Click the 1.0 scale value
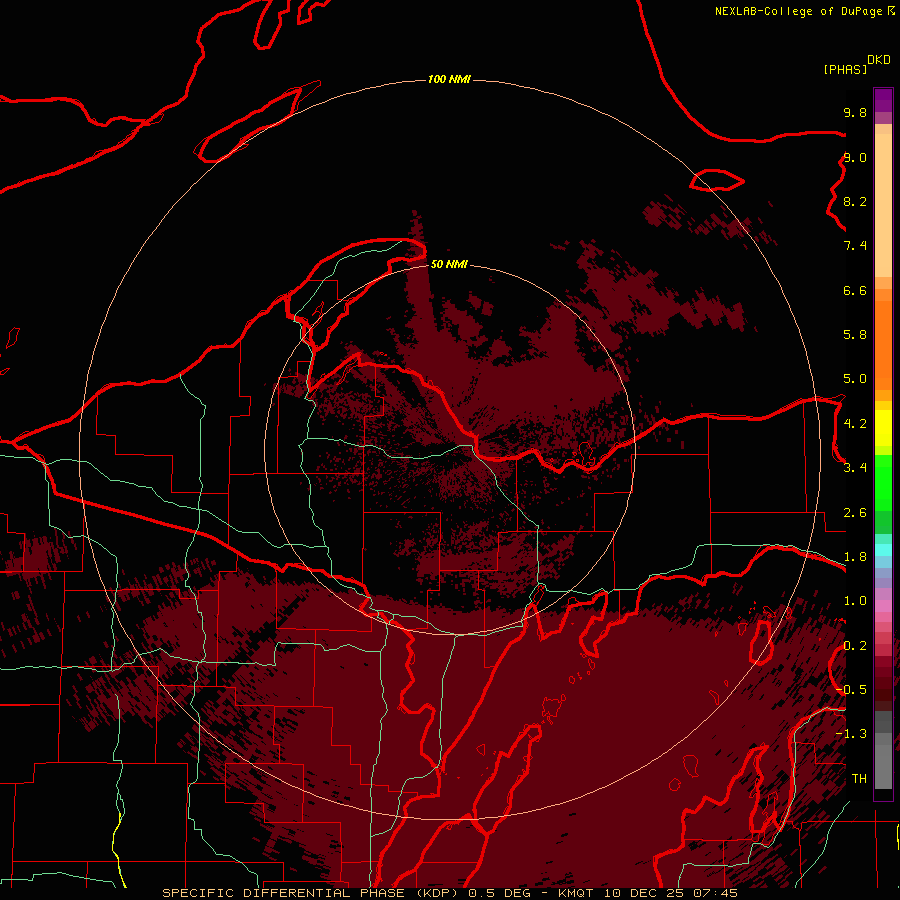 (x=855, y=600)
